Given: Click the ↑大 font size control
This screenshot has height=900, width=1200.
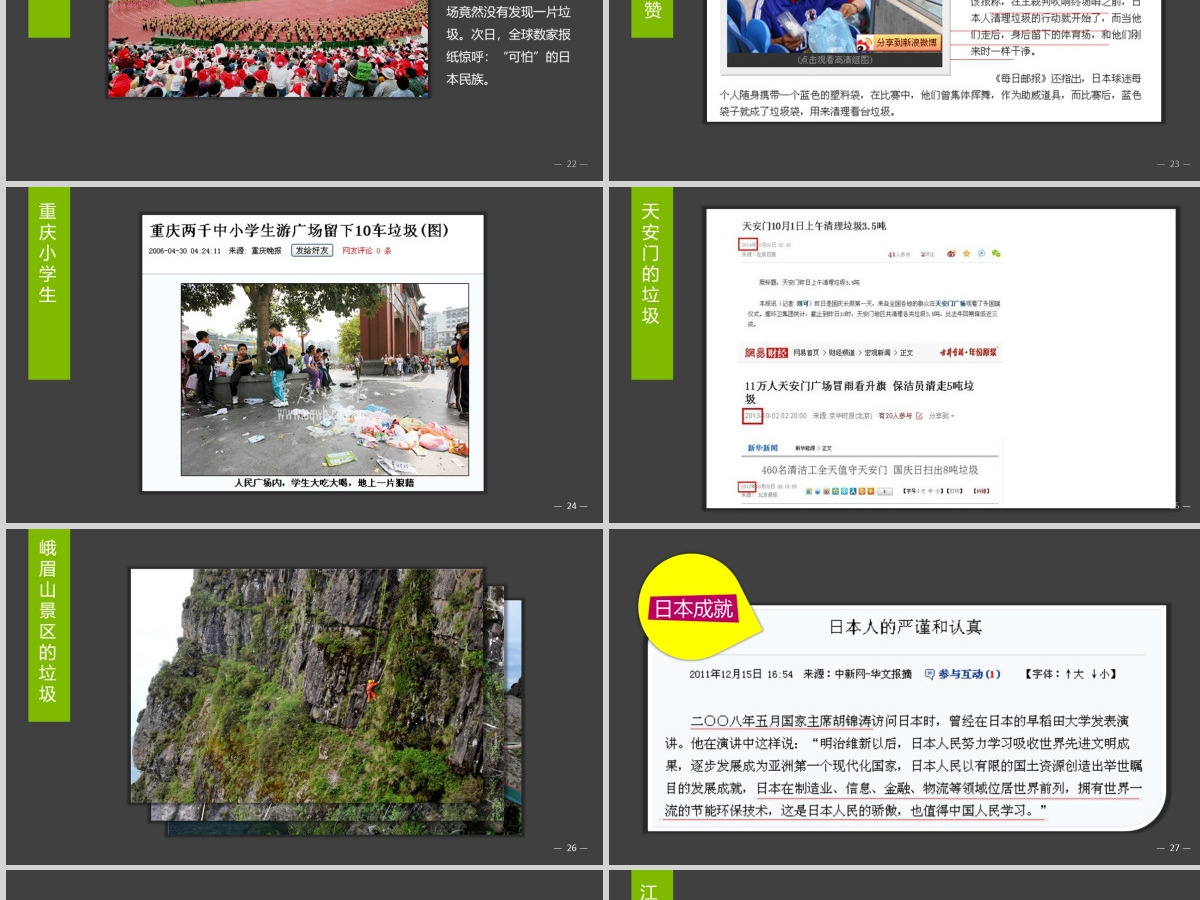Looking at the screenshot, I should [1074, 675].
